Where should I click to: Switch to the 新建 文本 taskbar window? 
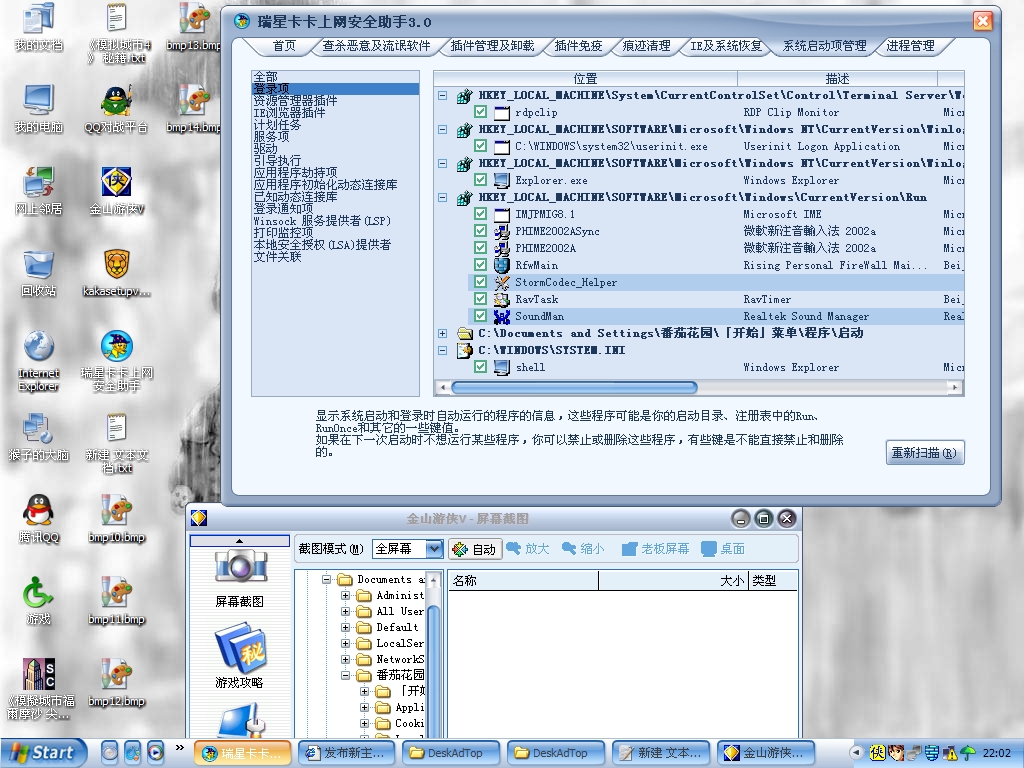(x=661, y=753)
